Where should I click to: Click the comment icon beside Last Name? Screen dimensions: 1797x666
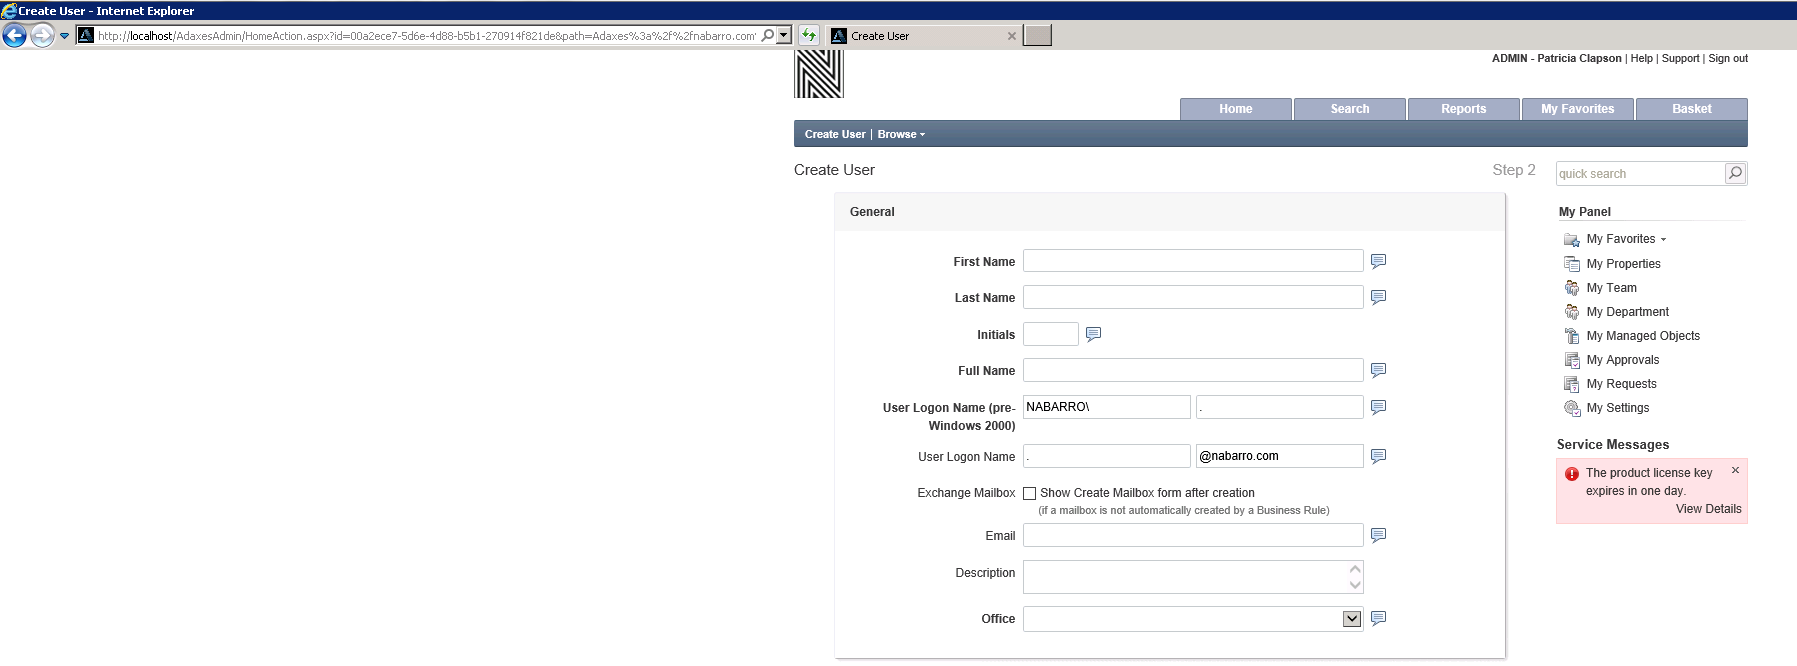(1378, 297)
